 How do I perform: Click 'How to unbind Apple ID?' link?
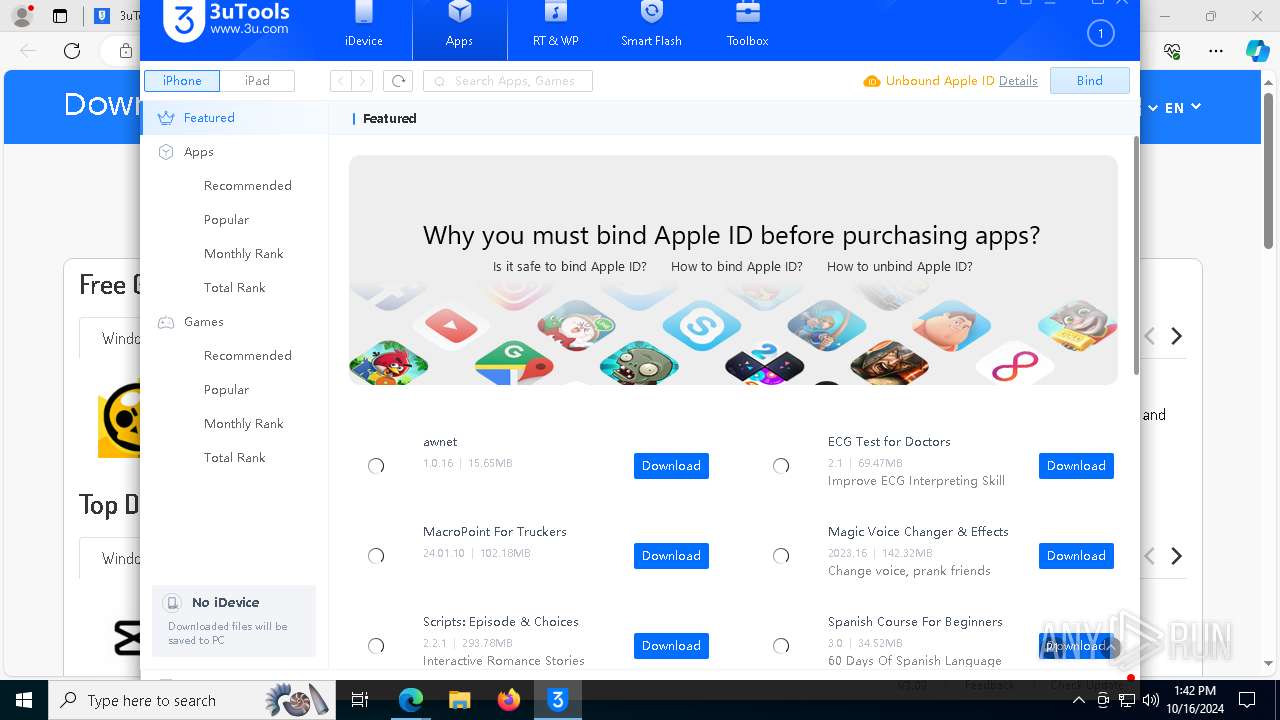899,267
